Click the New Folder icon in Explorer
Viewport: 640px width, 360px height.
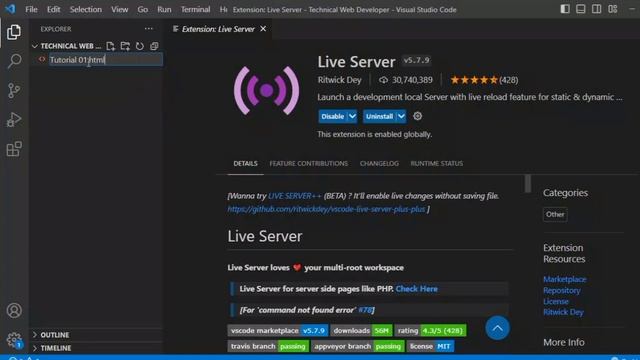125,46
